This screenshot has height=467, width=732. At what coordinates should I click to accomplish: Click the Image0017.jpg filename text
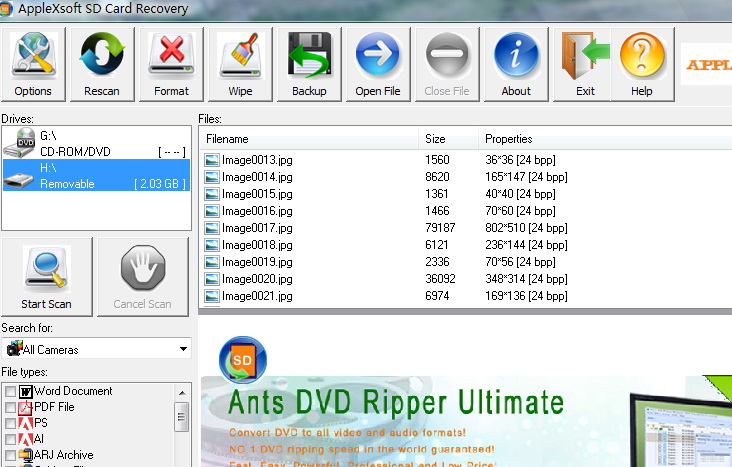(x=257, y=228)
